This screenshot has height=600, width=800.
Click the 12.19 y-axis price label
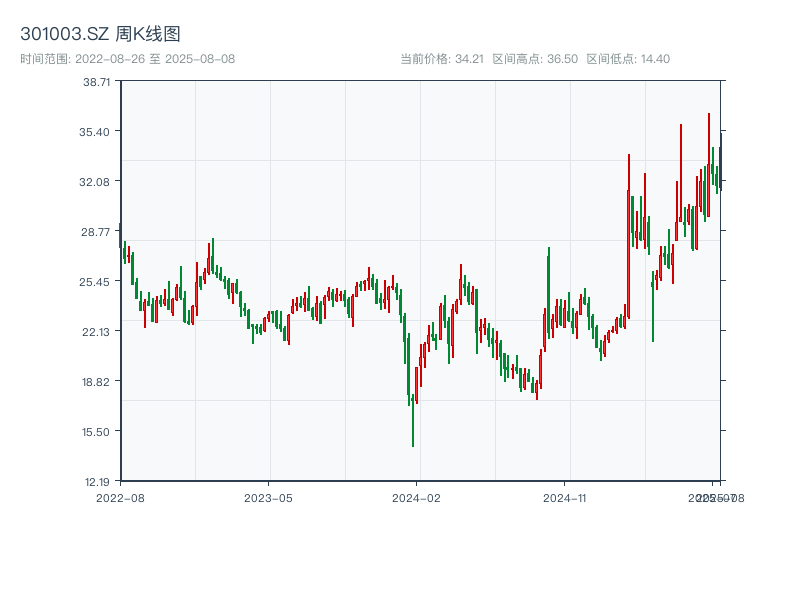[97, 481]
